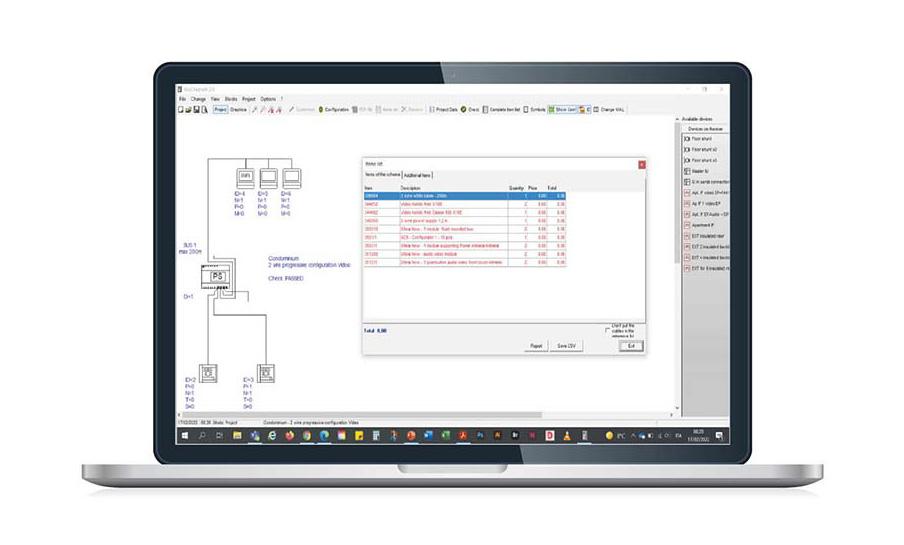Collapse the Available devices panel
The width and height of the screenshot is (904, 545).
(681, 118)
